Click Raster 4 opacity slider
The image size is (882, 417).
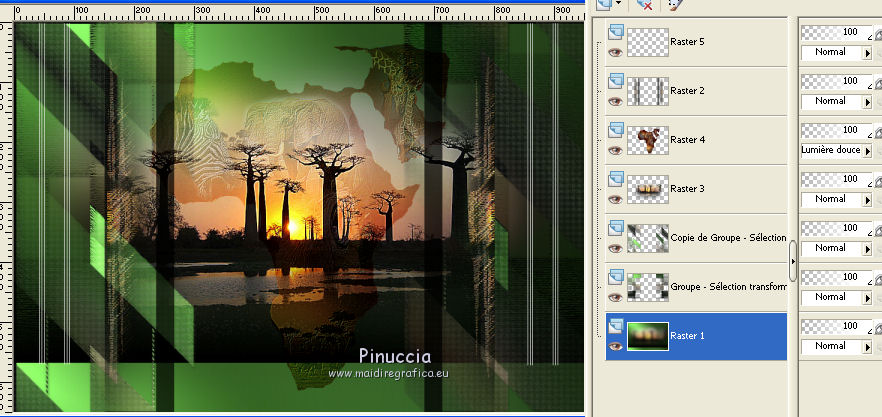coord(836,131)
